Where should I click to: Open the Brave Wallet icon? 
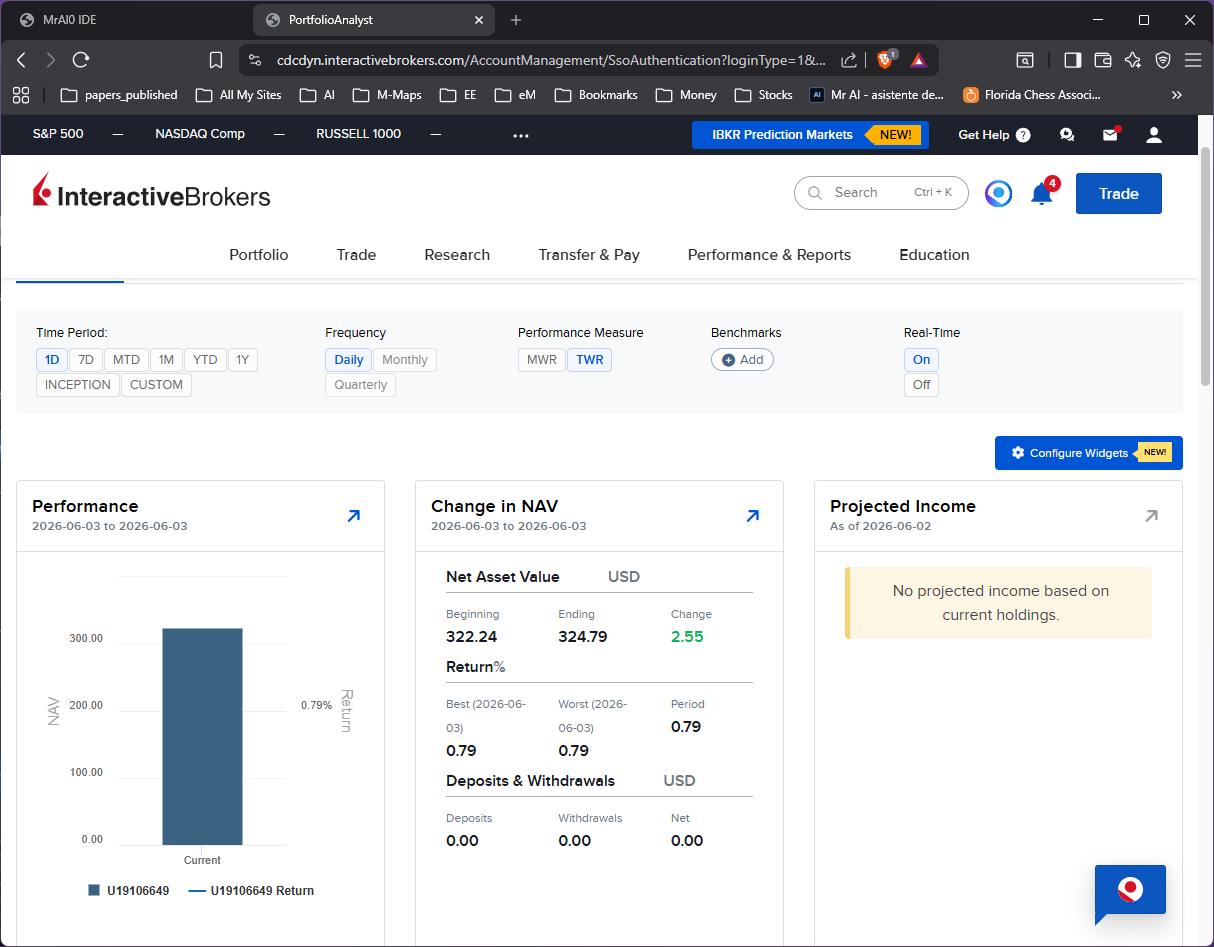(x=1103, y=60)
